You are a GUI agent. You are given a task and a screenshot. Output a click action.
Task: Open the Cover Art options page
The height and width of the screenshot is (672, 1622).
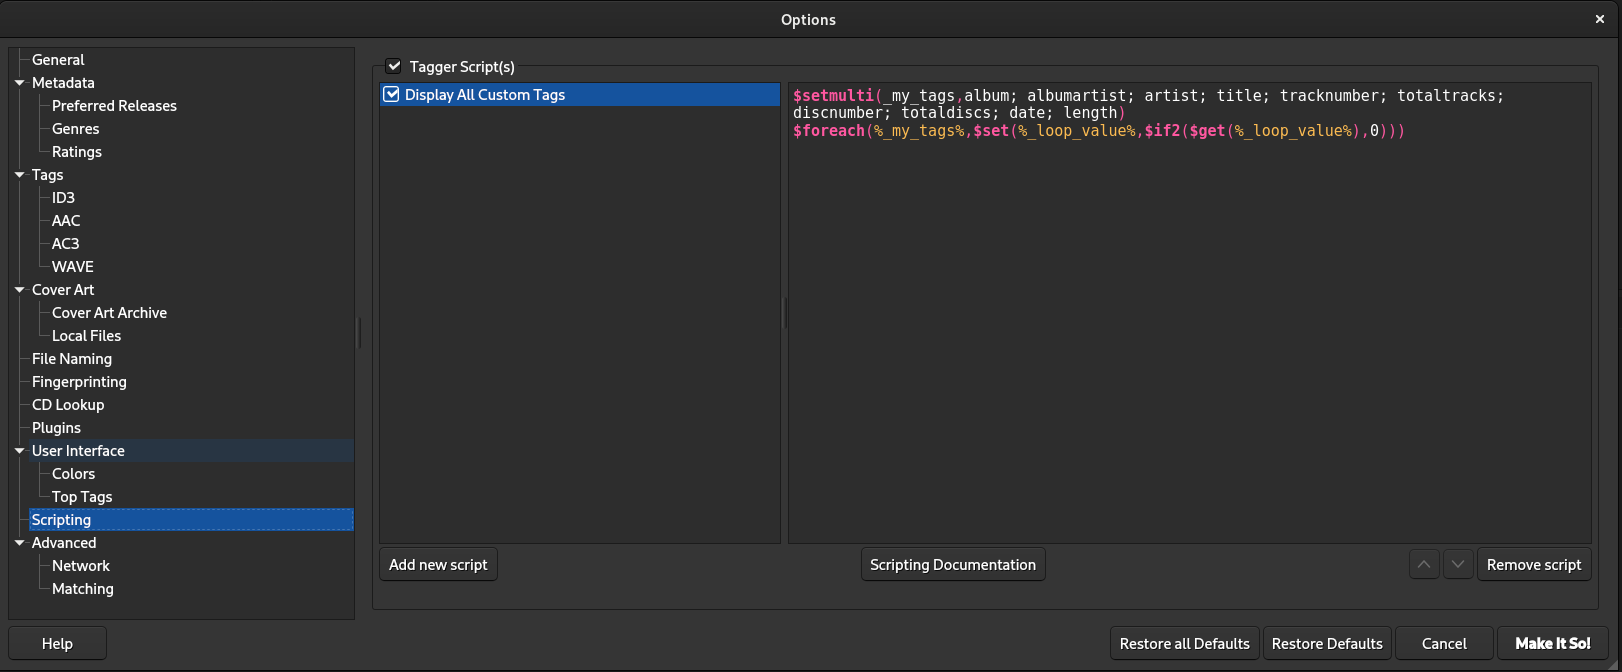[63, 290]
